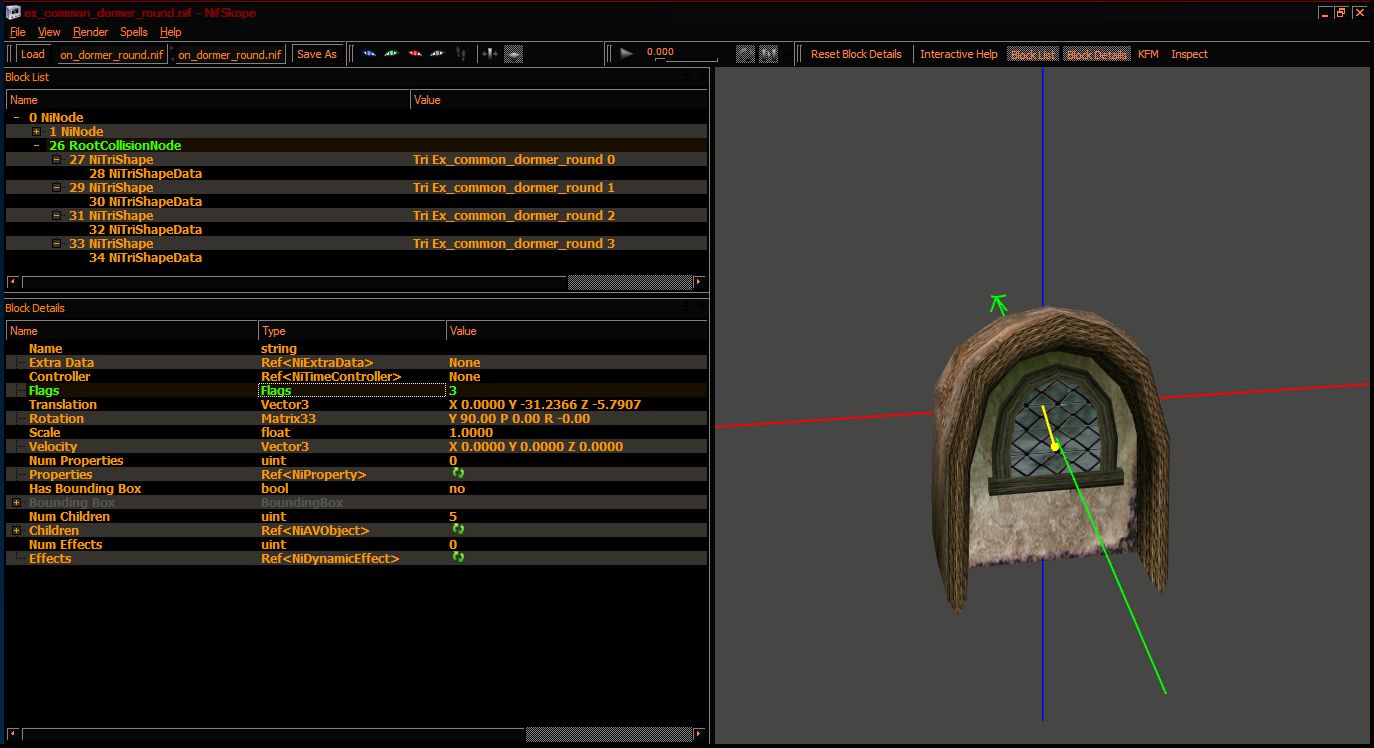Collapse the 29 NiTriShape node
Viewport: 1374px width, 748px height.
(x=57, y=188)
